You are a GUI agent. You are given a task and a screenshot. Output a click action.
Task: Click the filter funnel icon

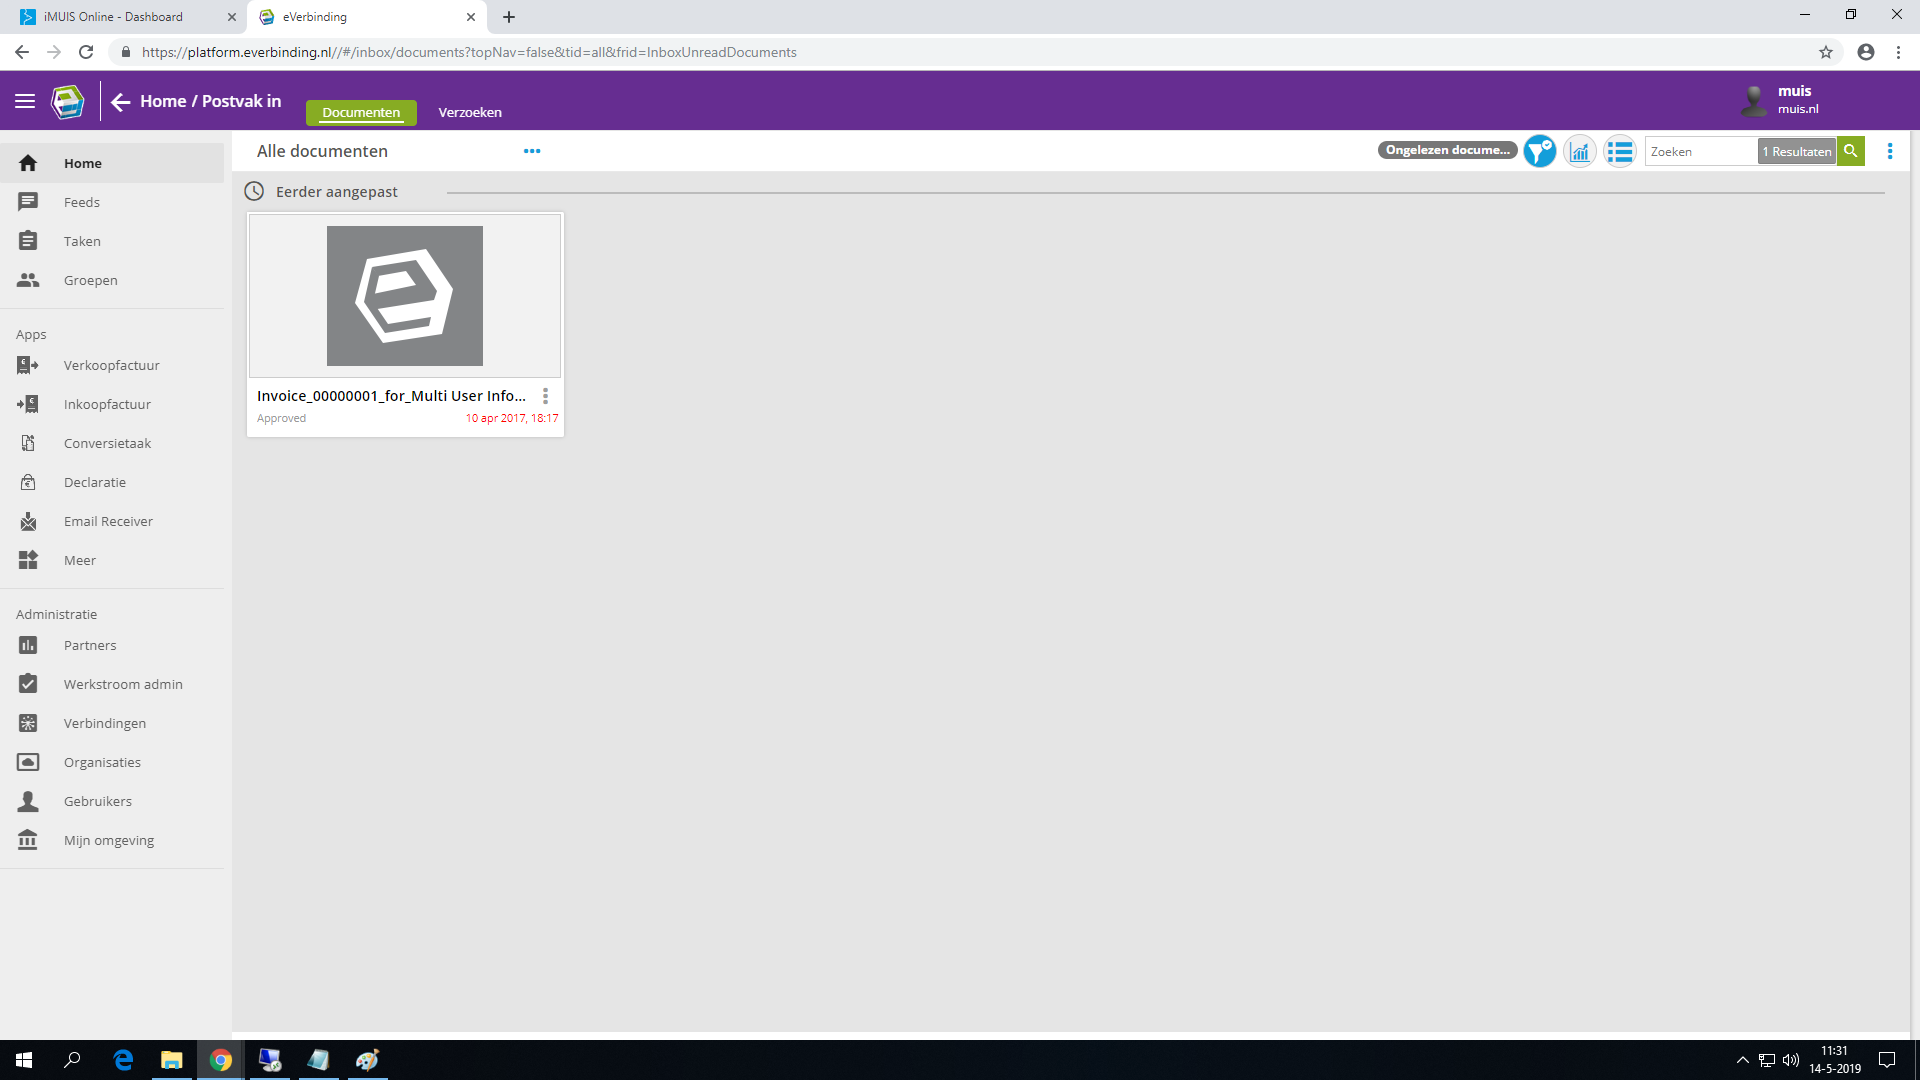point(1539,152)
